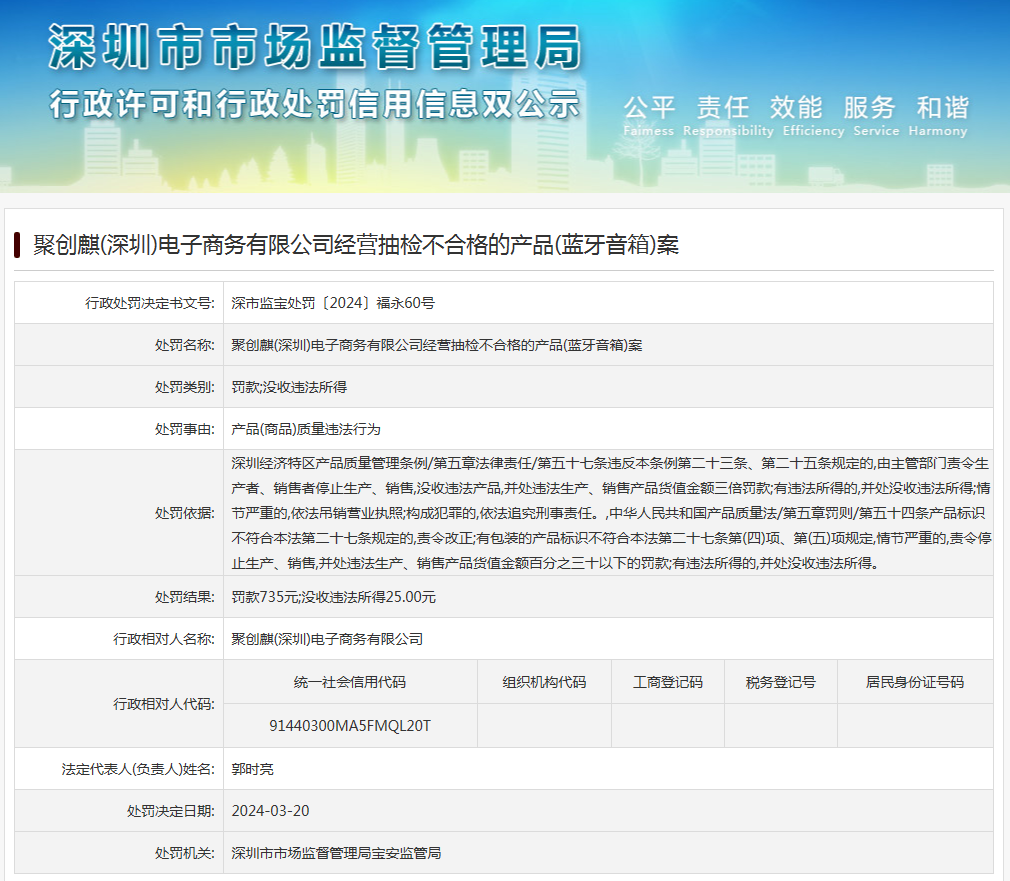Click the 和谐 Harmony slogan in the banner
Image resolution: width=1010 pixels, height=881 pixels.
coord(938,116)
